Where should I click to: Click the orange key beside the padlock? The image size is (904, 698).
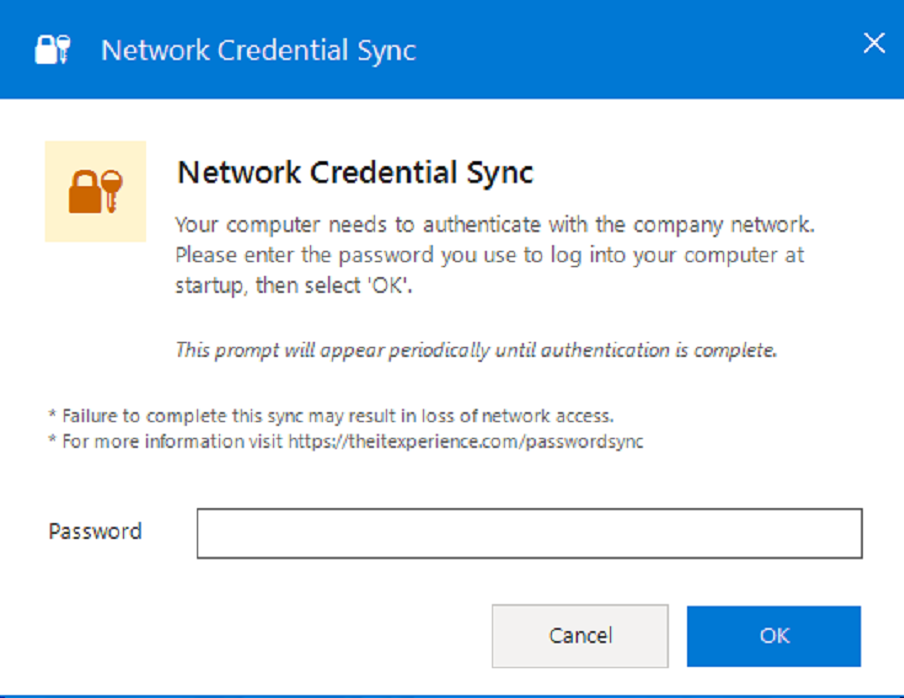[110, 189]
